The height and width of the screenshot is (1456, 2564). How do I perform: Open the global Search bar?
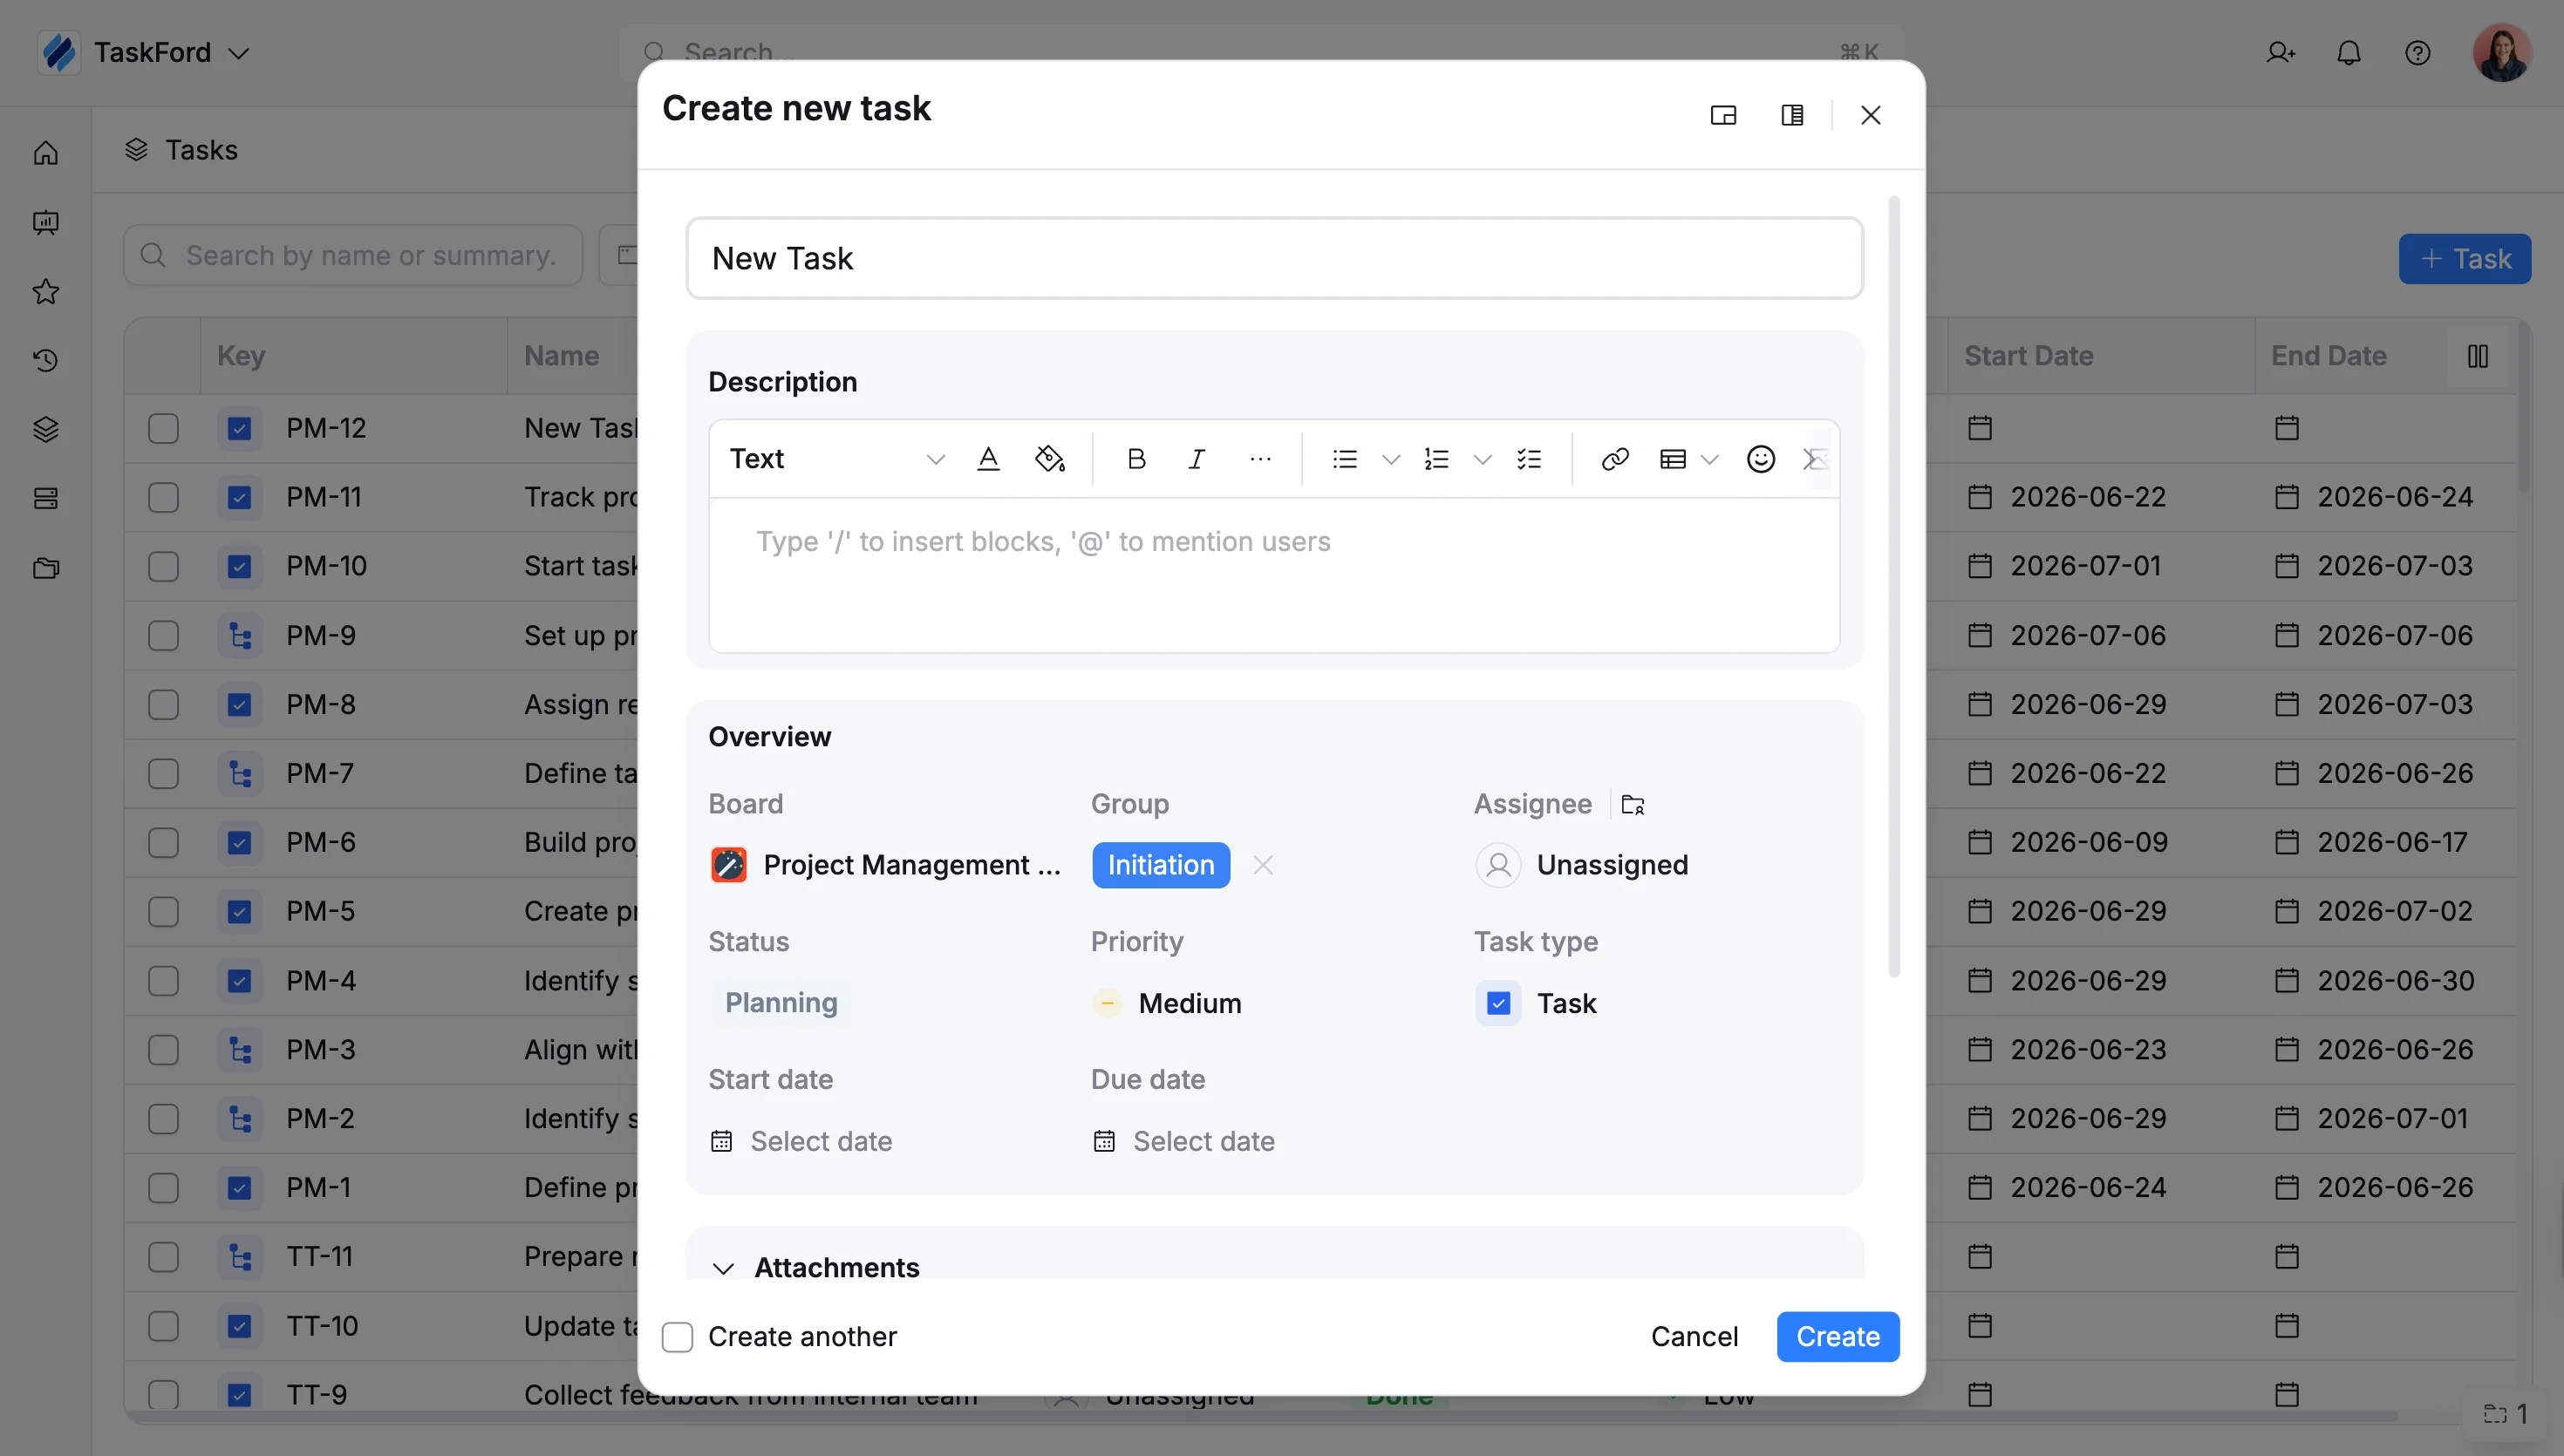point(1262,53)
